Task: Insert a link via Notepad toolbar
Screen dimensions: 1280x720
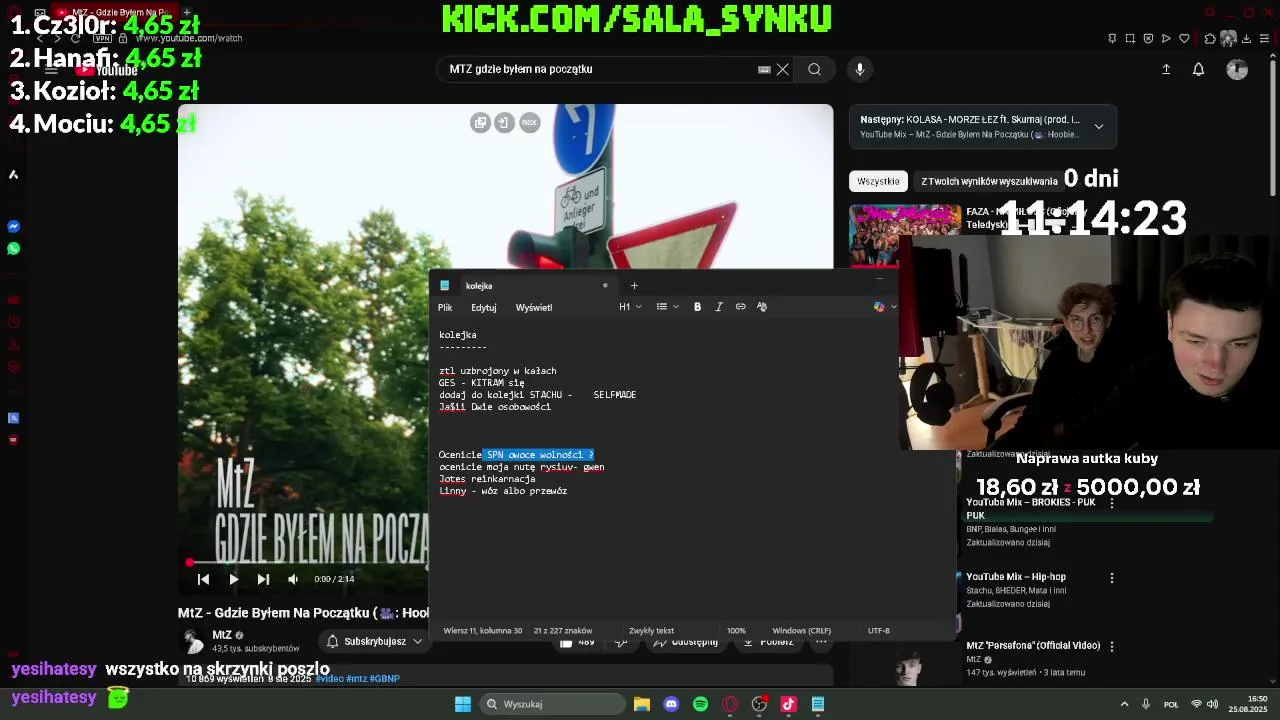Action: pyautogui.click(x=740, y=307)
